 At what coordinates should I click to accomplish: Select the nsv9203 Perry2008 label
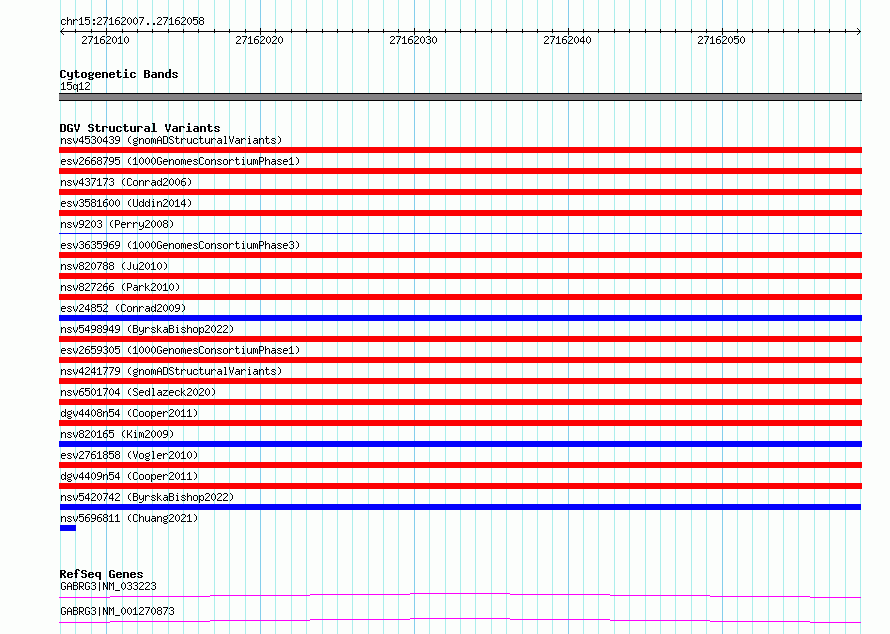click(x=117, y=224)
